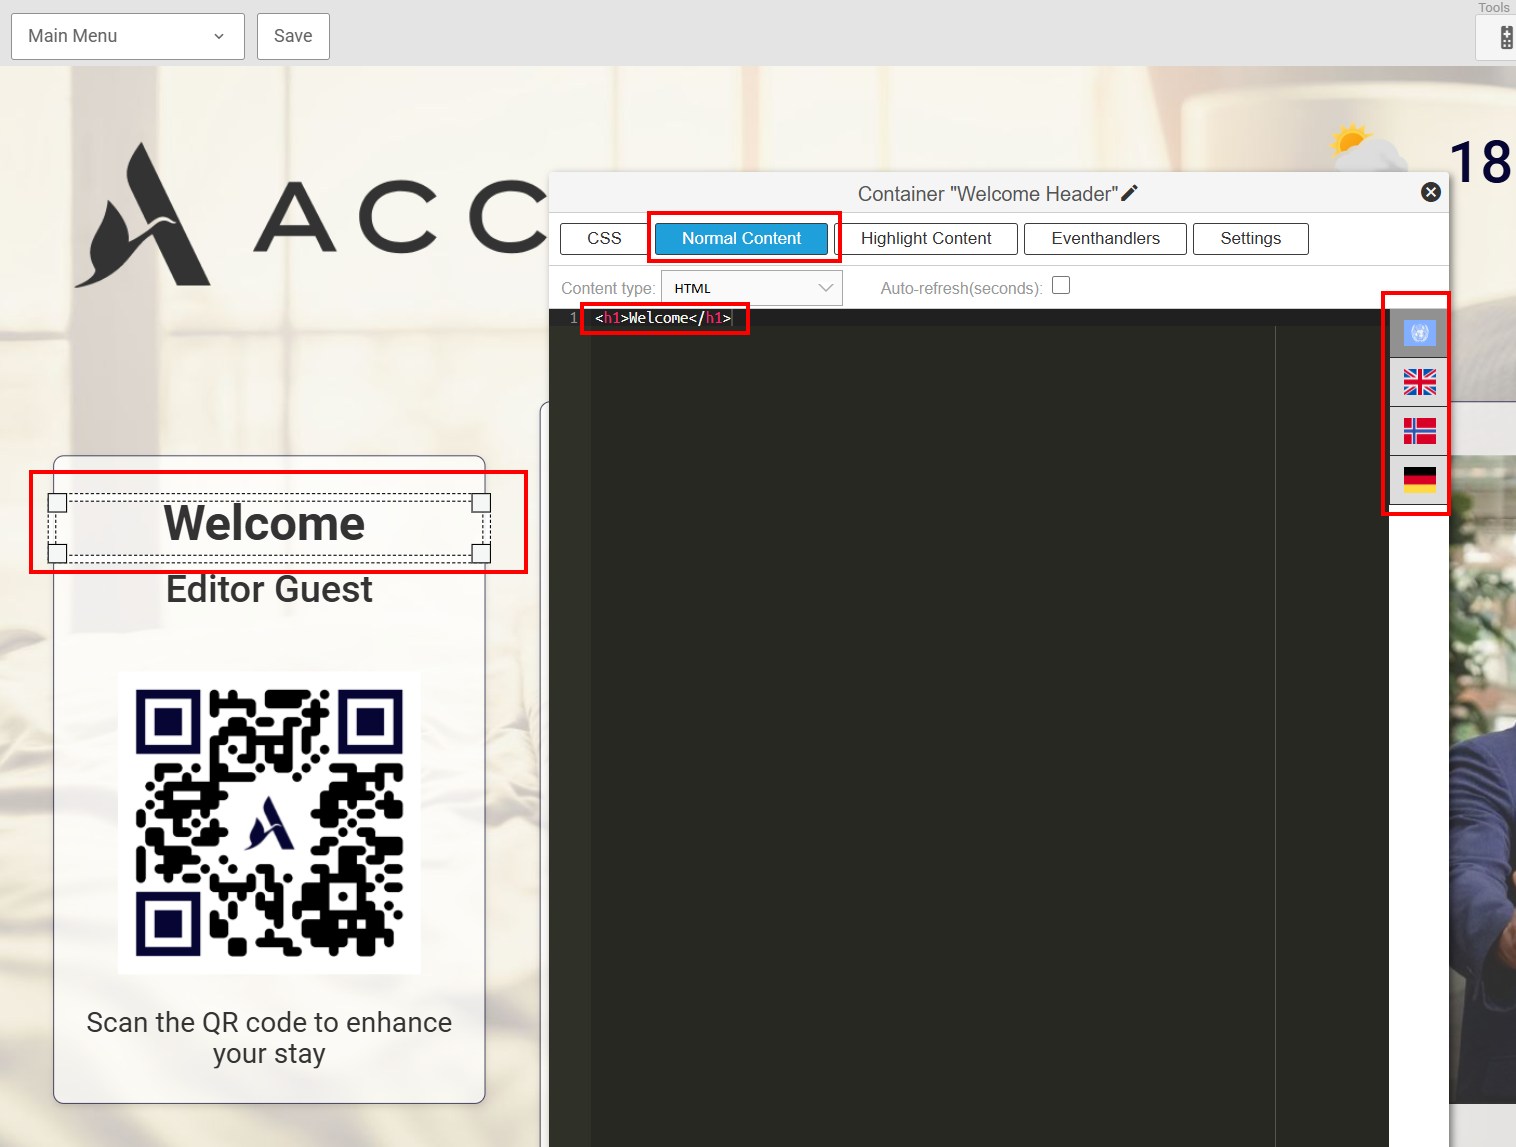Choose the English UK flag
The image size is (1516, 1147).
(1419, 382)
